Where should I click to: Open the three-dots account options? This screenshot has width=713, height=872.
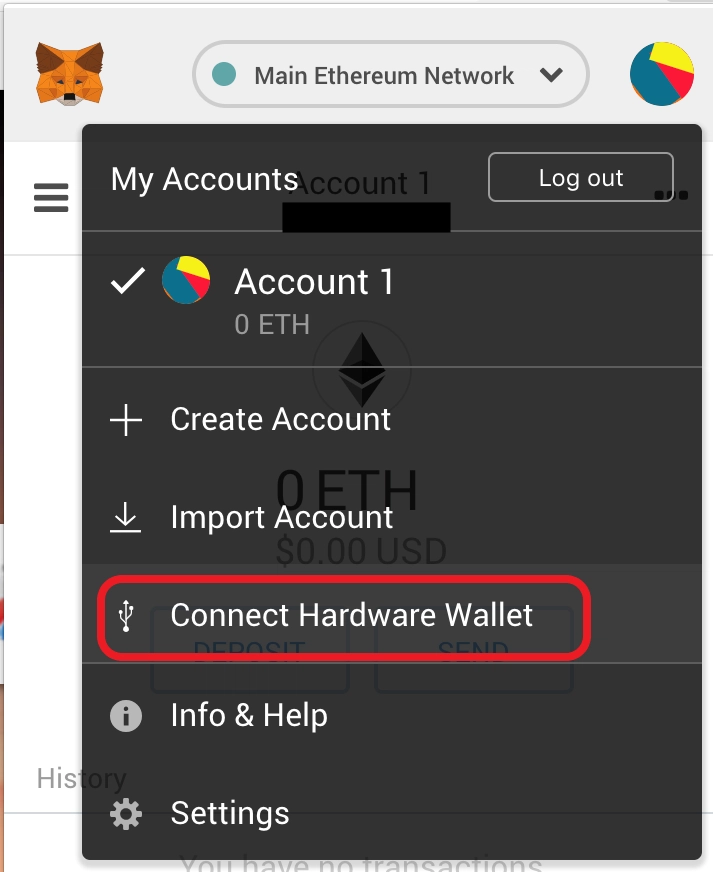(671, 195)
